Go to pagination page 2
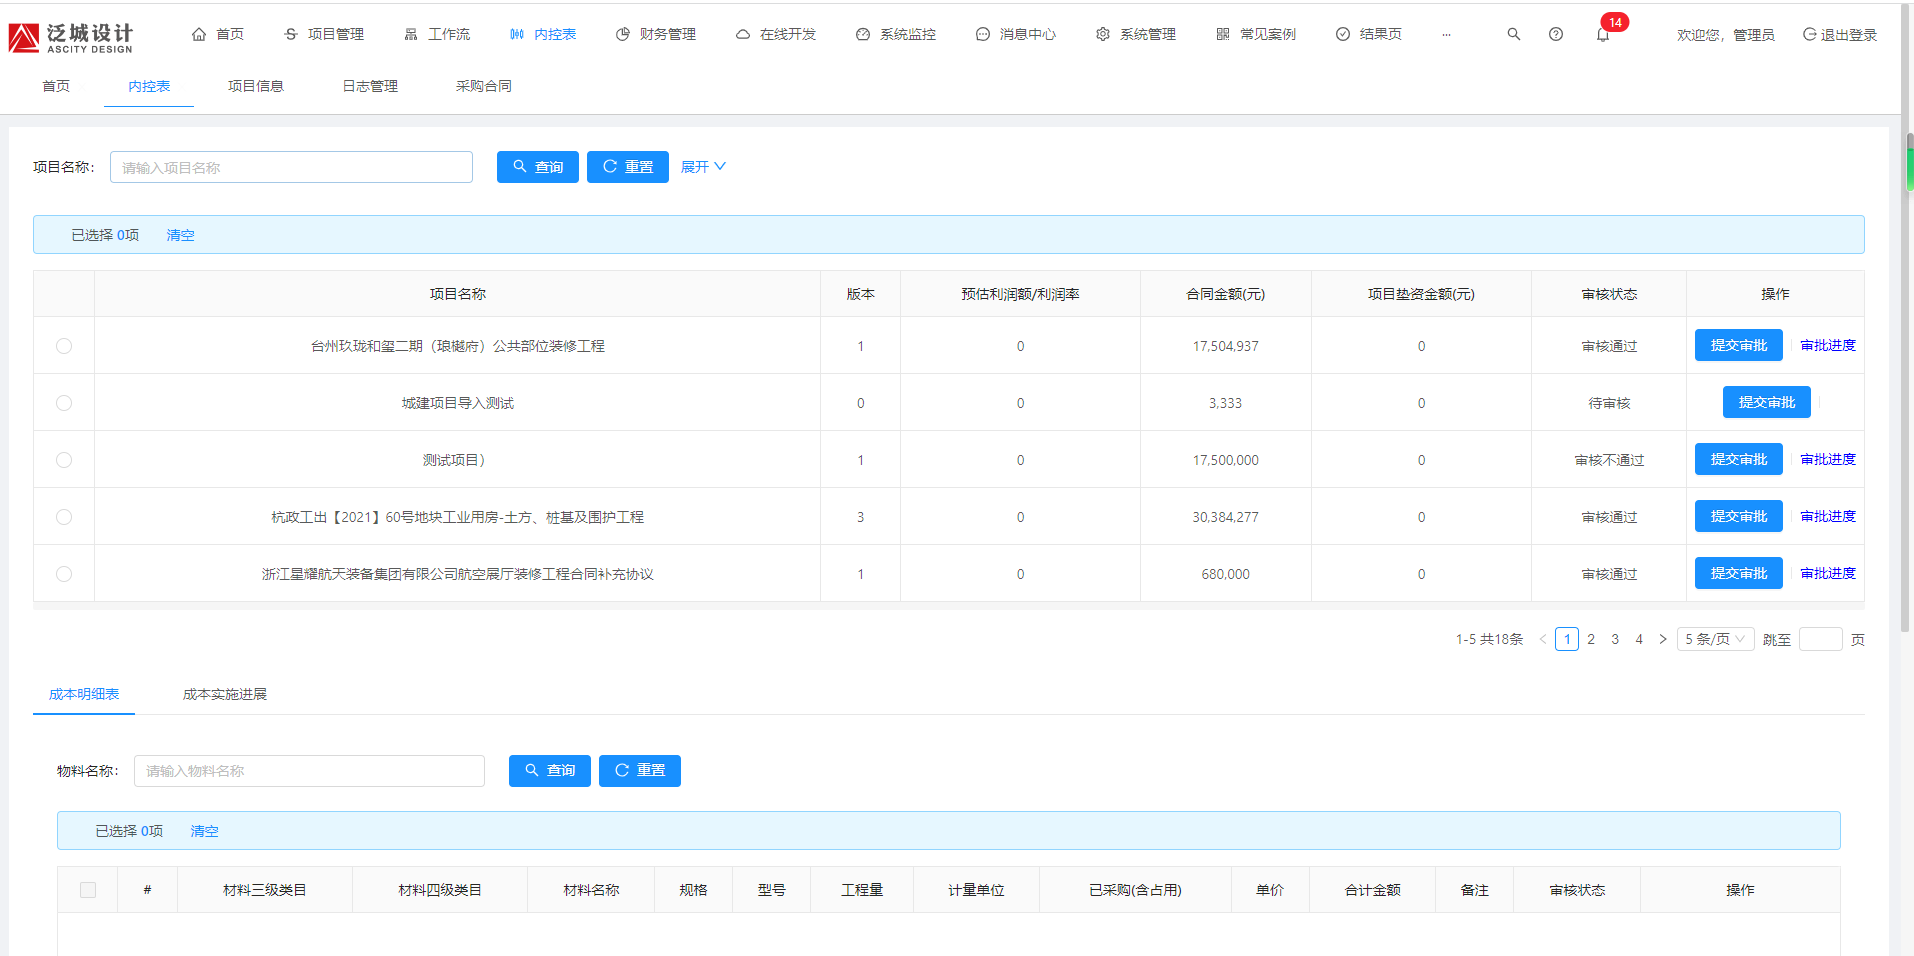The image size is (1914, 956). (1591, 639)
